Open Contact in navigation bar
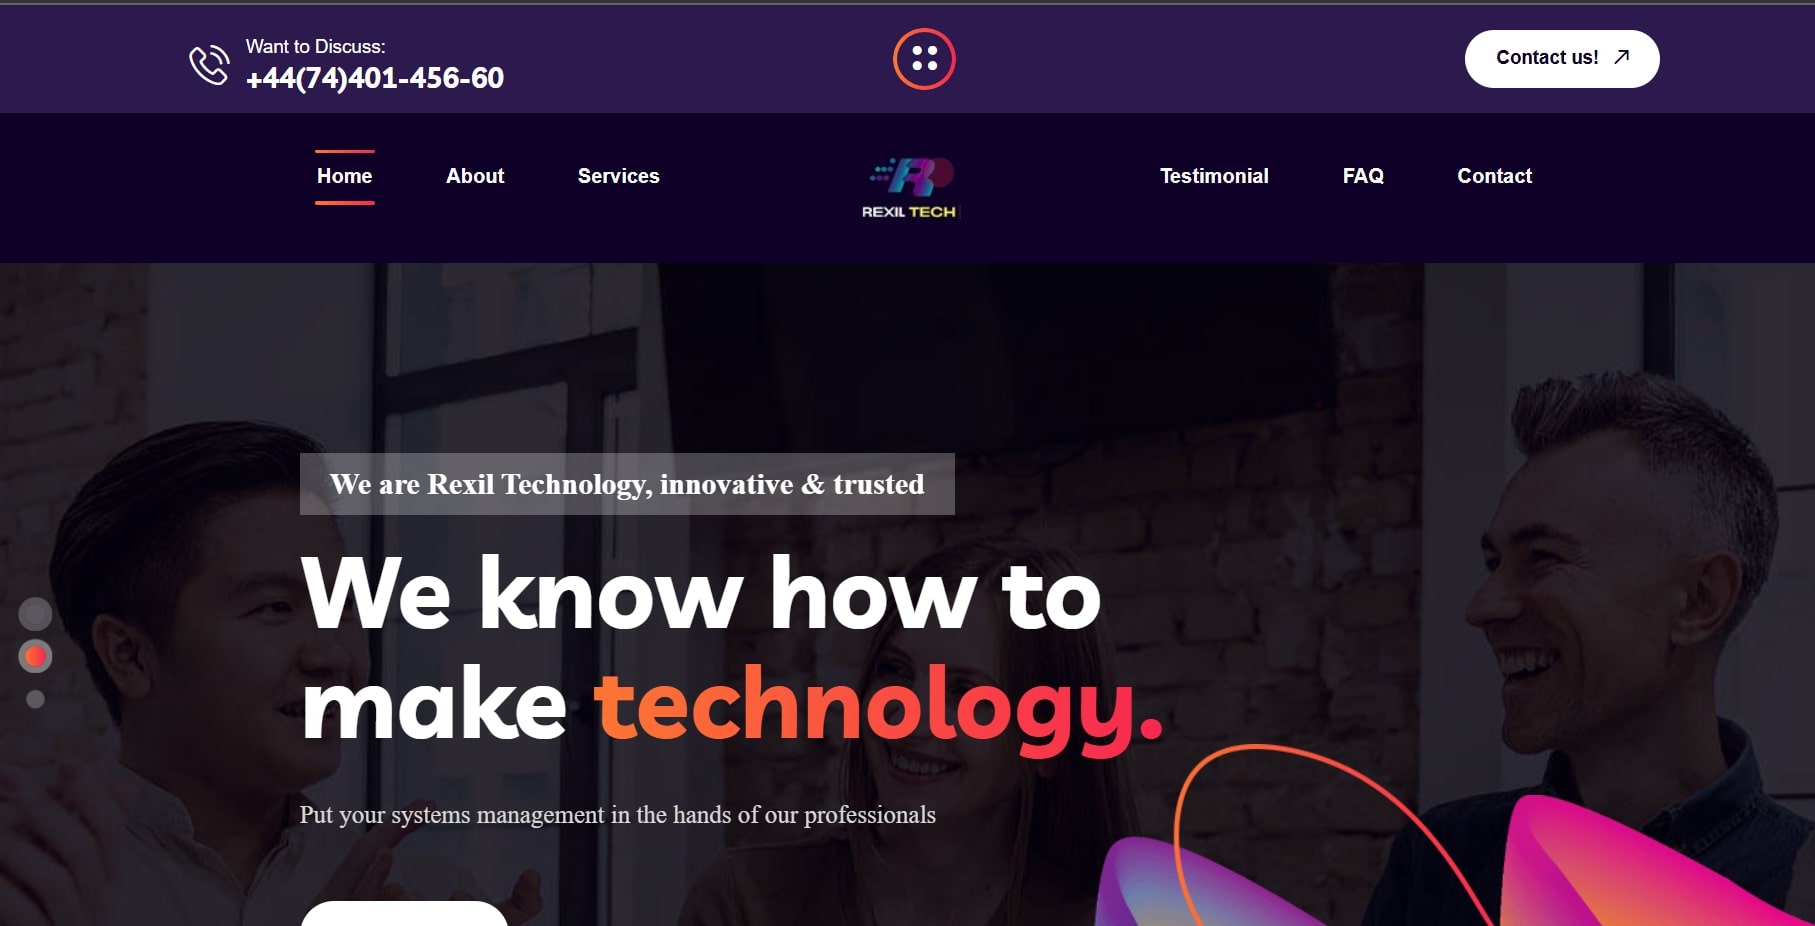1815x926 pixels. point(1494,176)
